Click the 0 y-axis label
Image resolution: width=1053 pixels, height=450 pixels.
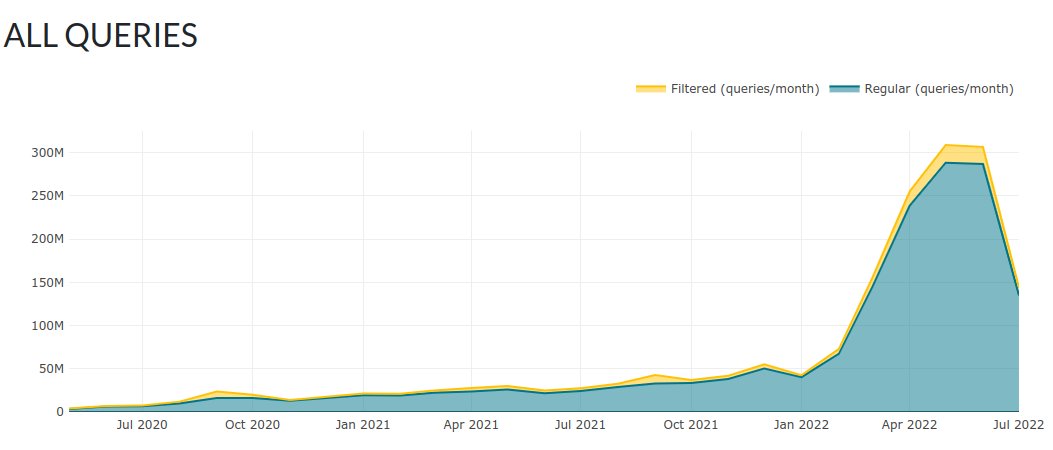[x=59, y=412]
